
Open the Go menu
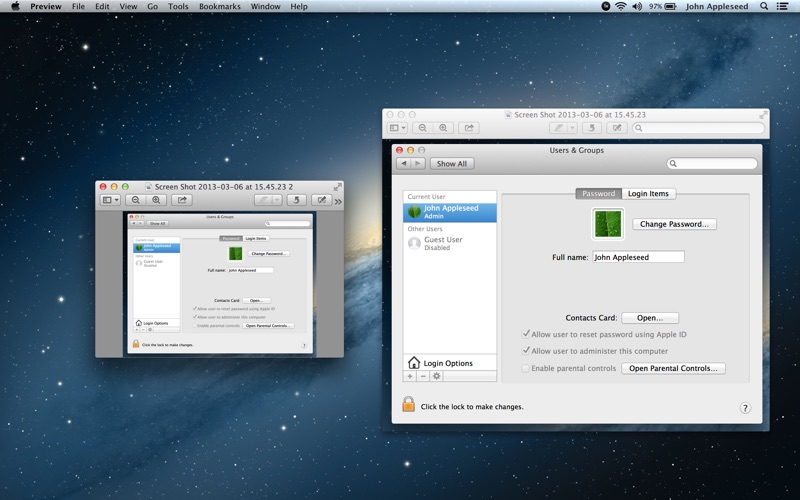pyautogui.click(x=152, y=6)
